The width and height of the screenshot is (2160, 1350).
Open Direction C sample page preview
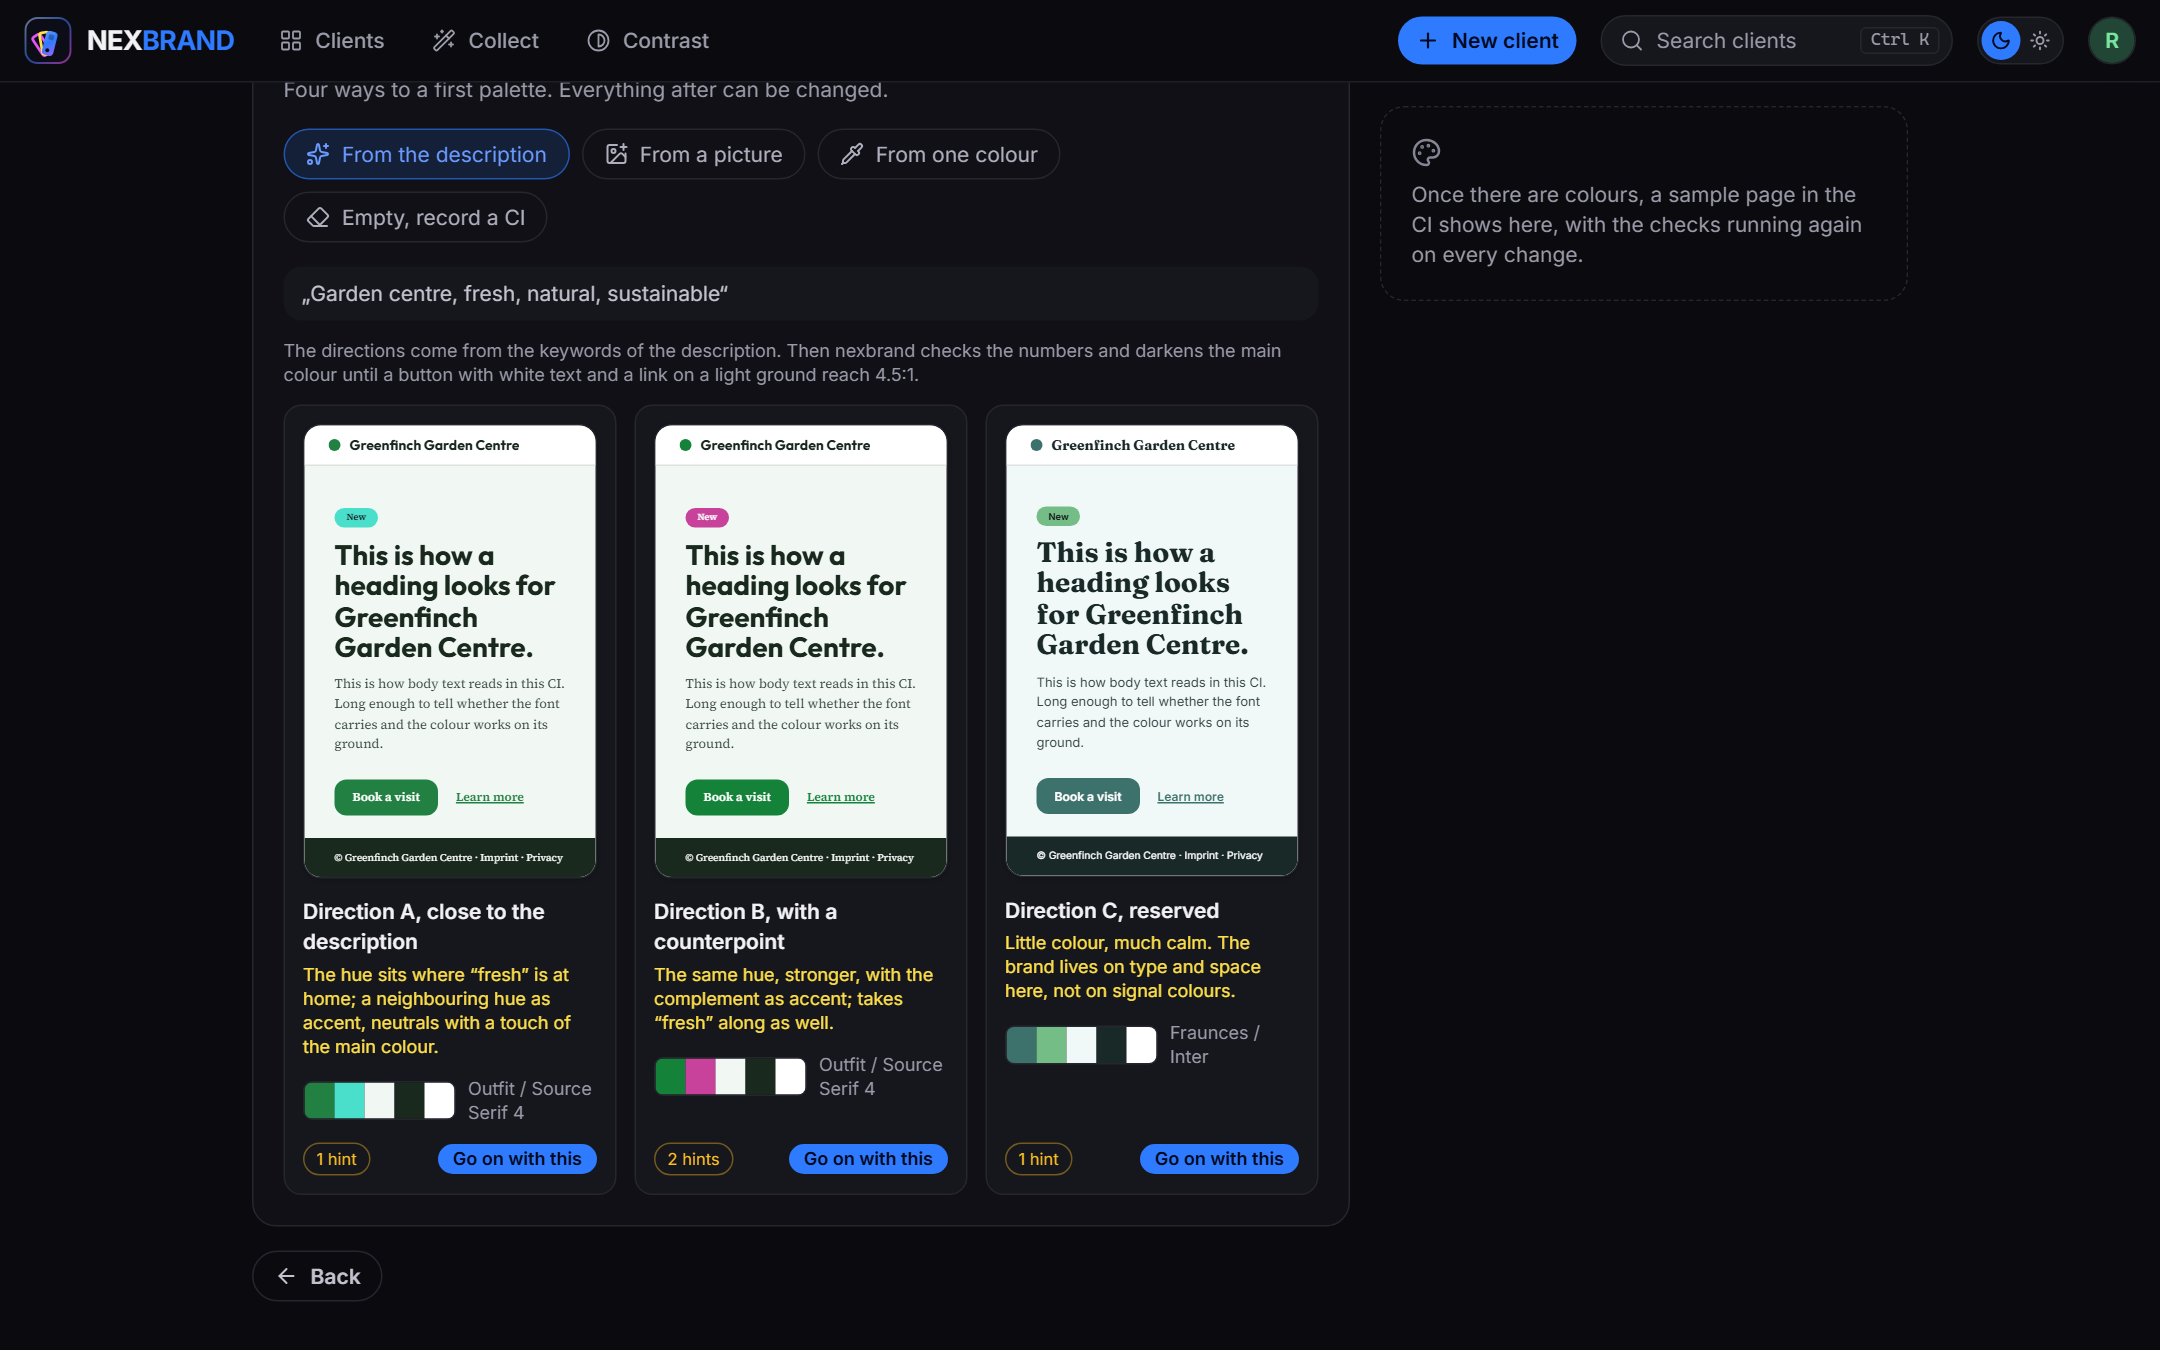pyautogui.click(x=1152, y=650)
